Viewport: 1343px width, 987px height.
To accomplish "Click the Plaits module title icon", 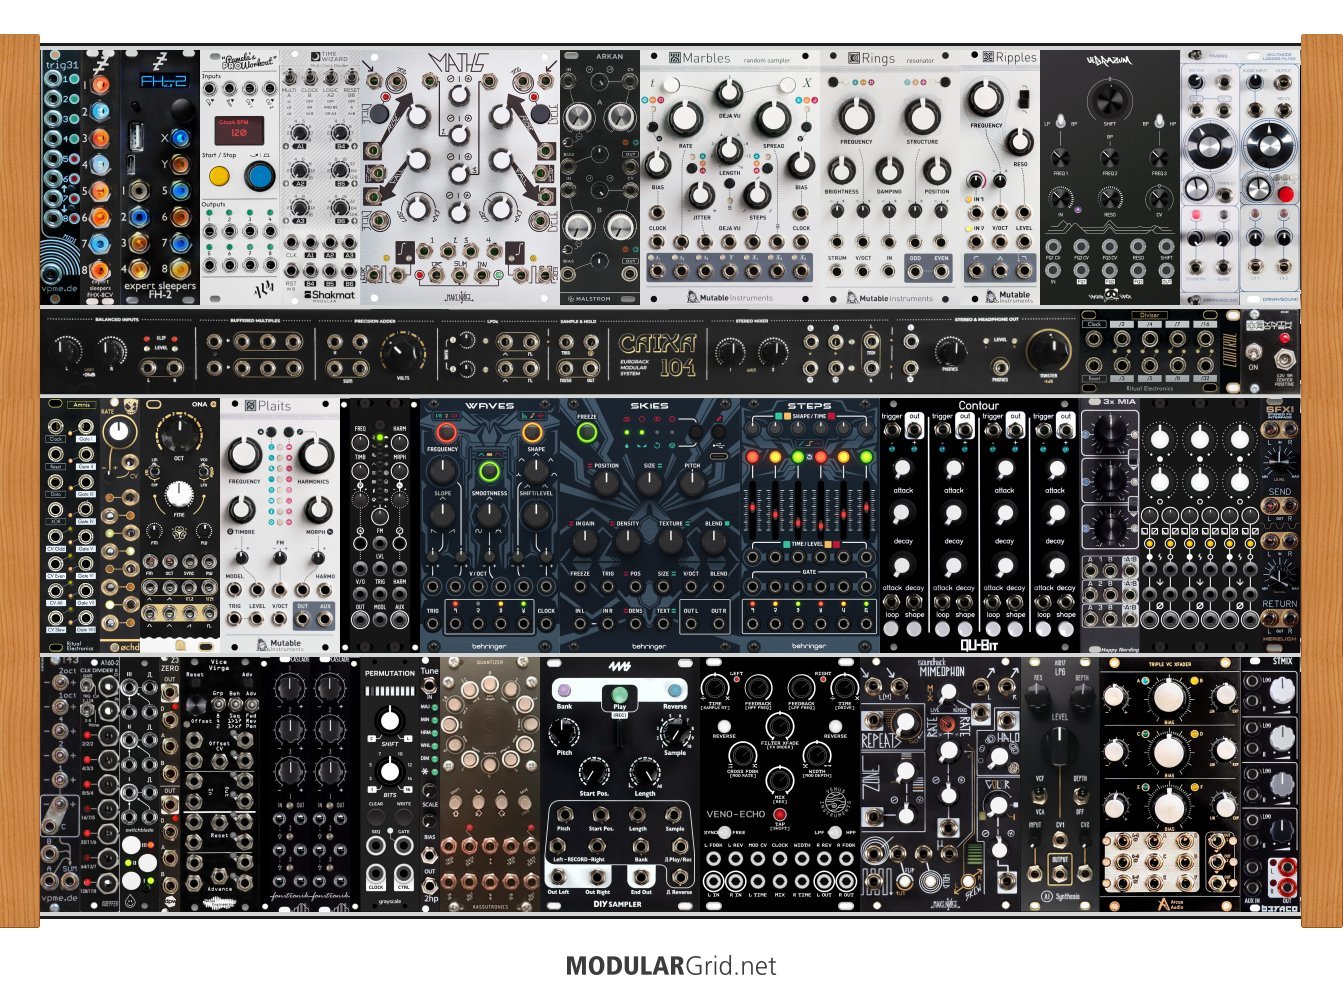I will pos(251,406).
